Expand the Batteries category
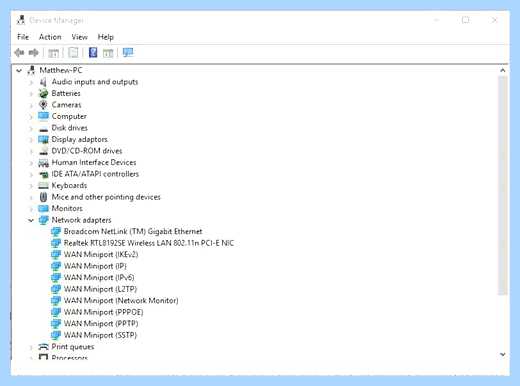This screenshot has width=520, height=386. pos(31,94)
